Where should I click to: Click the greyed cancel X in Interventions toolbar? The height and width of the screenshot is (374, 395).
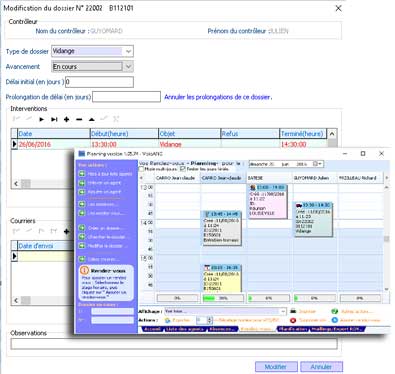coord(116,119)
